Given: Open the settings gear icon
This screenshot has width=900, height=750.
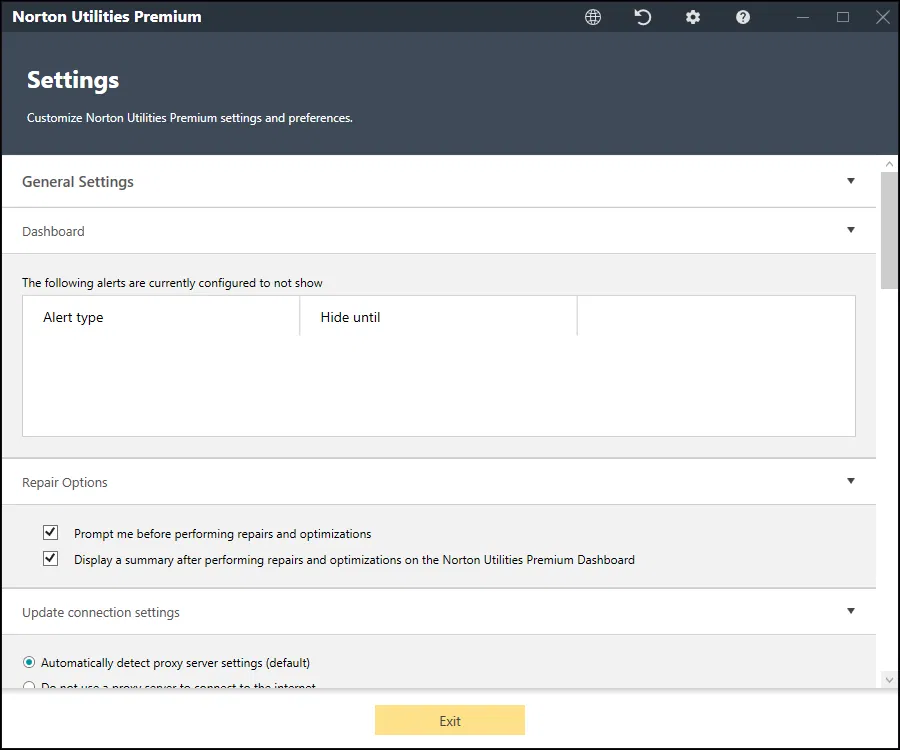Looking at the screenshot, I should 693,17.
